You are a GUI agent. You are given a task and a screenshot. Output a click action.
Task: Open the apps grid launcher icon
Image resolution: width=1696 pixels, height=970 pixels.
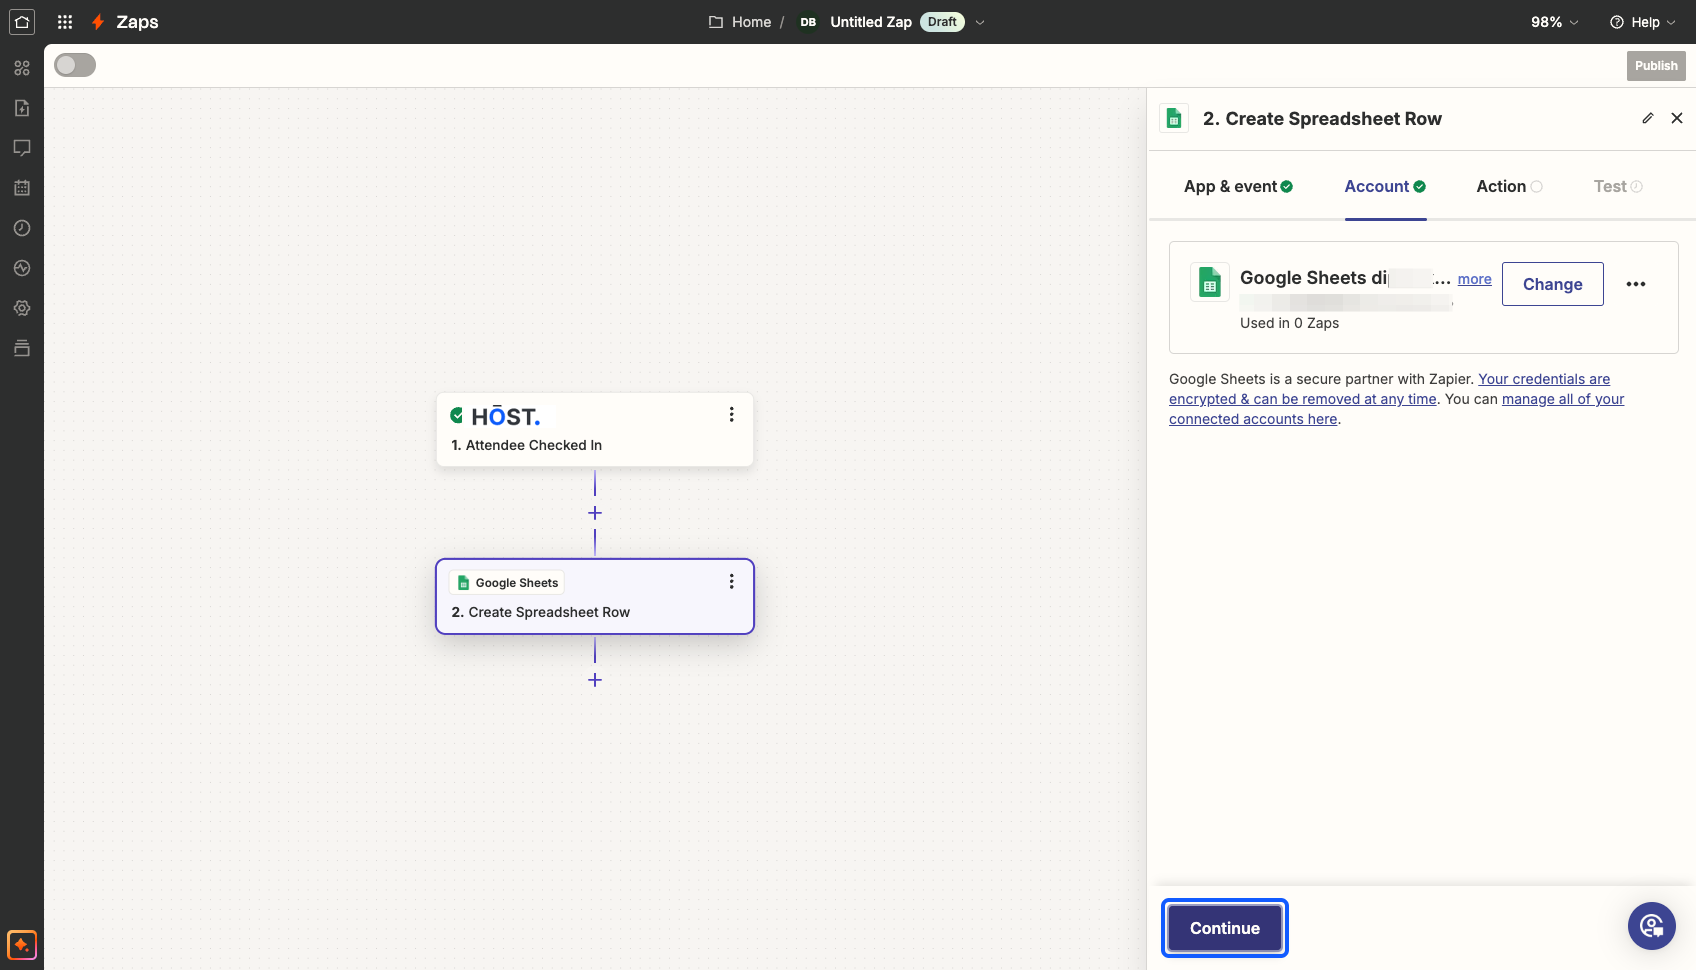point(65,22)
